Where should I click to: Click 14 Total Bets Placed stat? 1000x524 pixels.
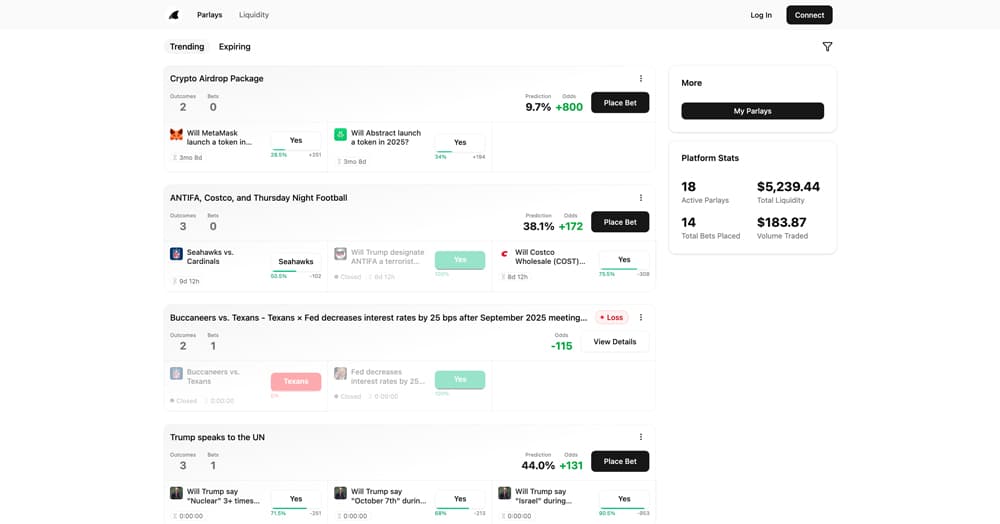click(688, 222)
